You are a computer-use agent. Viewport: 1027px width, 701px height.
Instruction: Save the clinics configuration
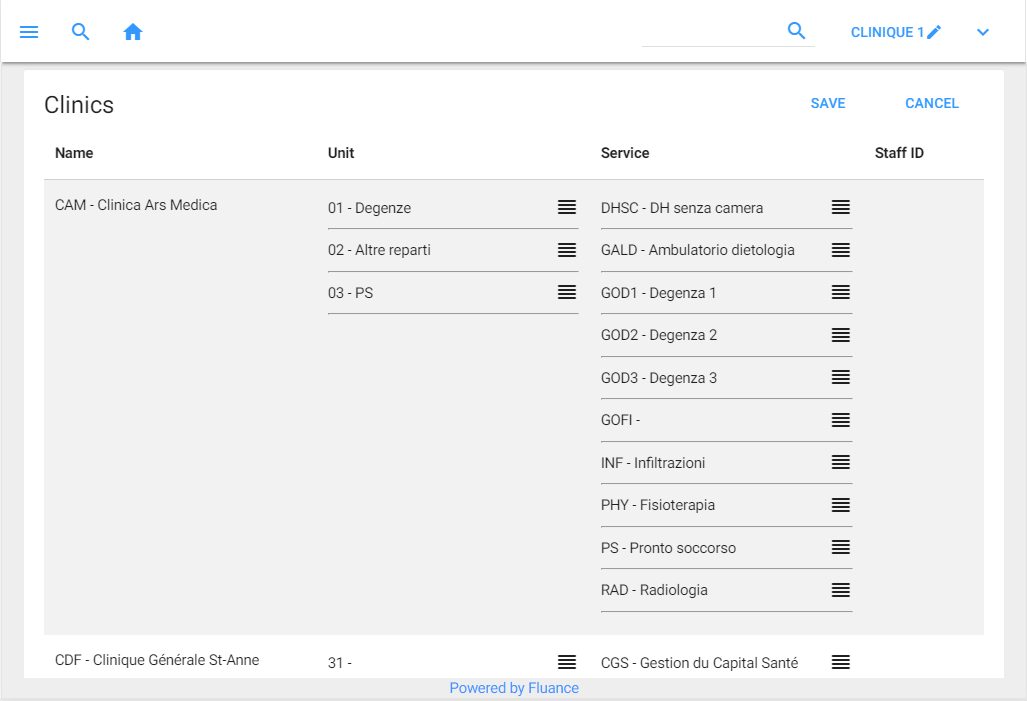point(827,103)
